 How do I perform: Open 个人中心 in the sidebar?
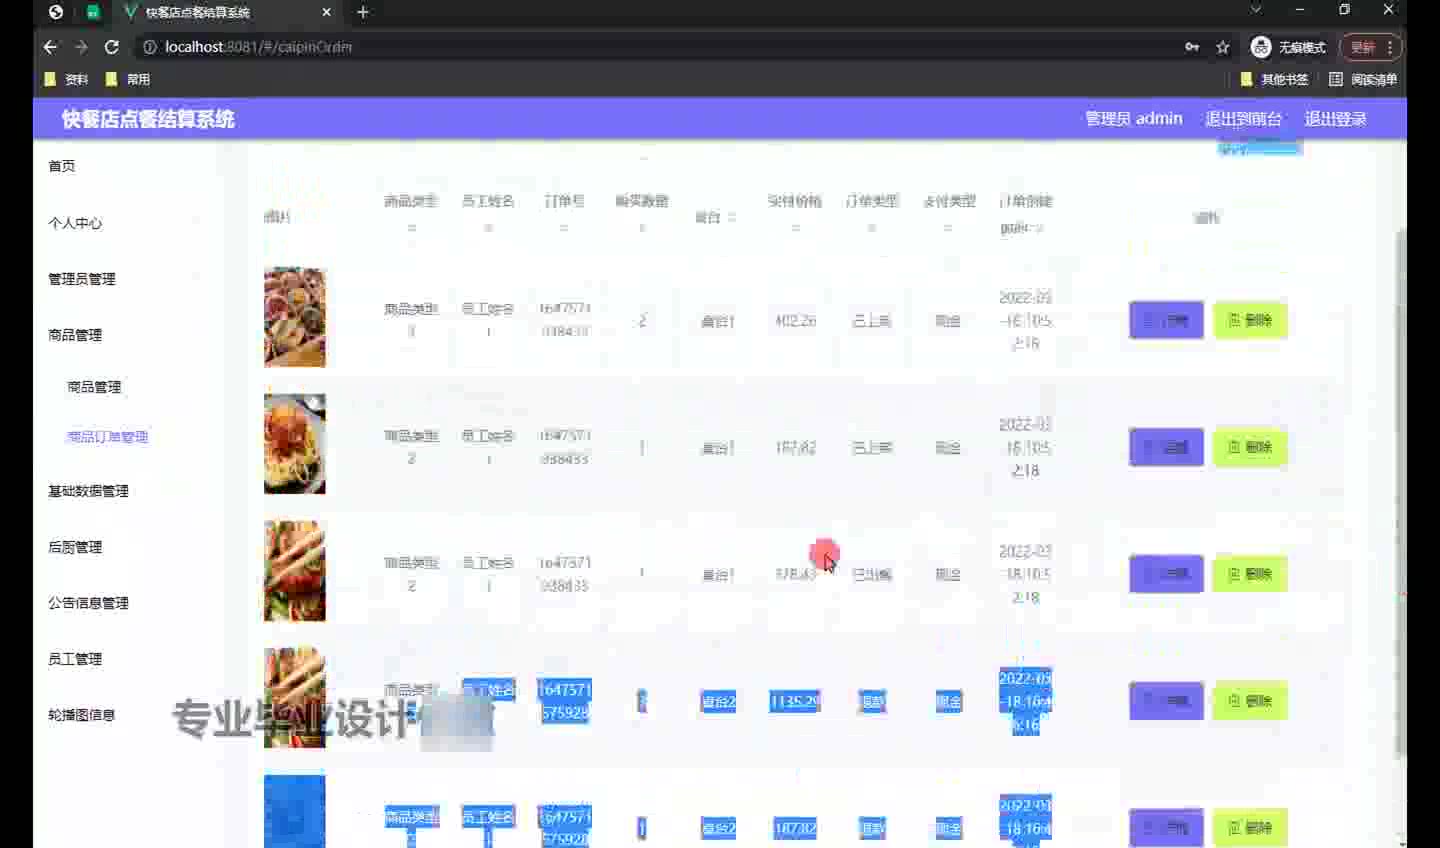[75, 223]
